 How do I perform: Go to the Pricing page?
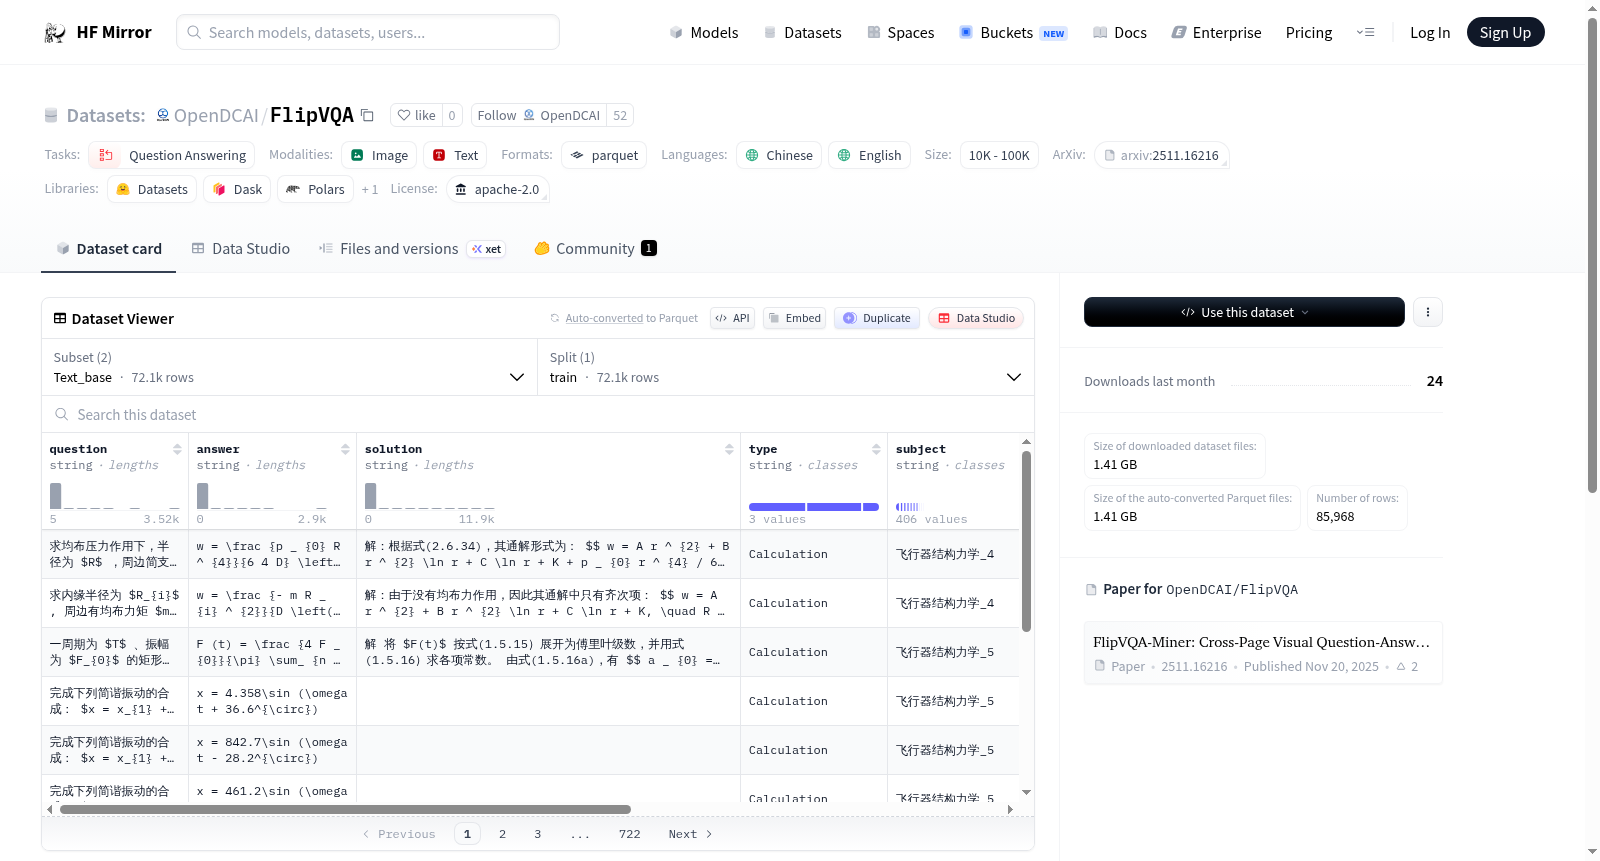(1309, 33)
